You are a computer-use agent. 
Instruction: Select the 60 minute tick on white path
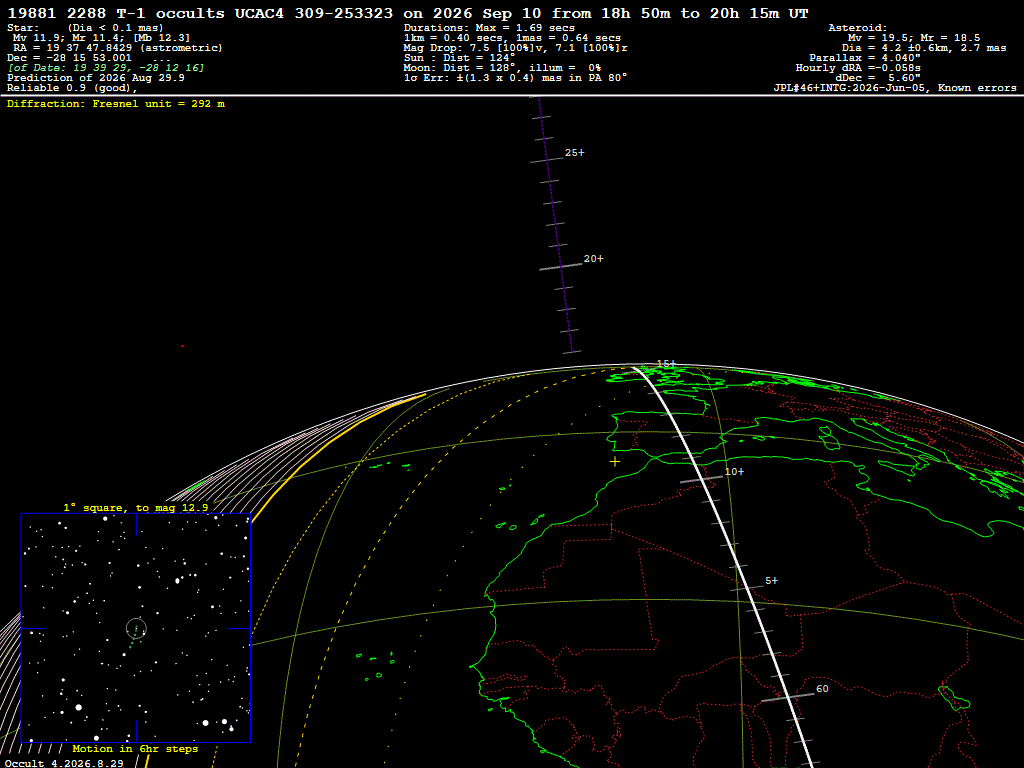788,697
